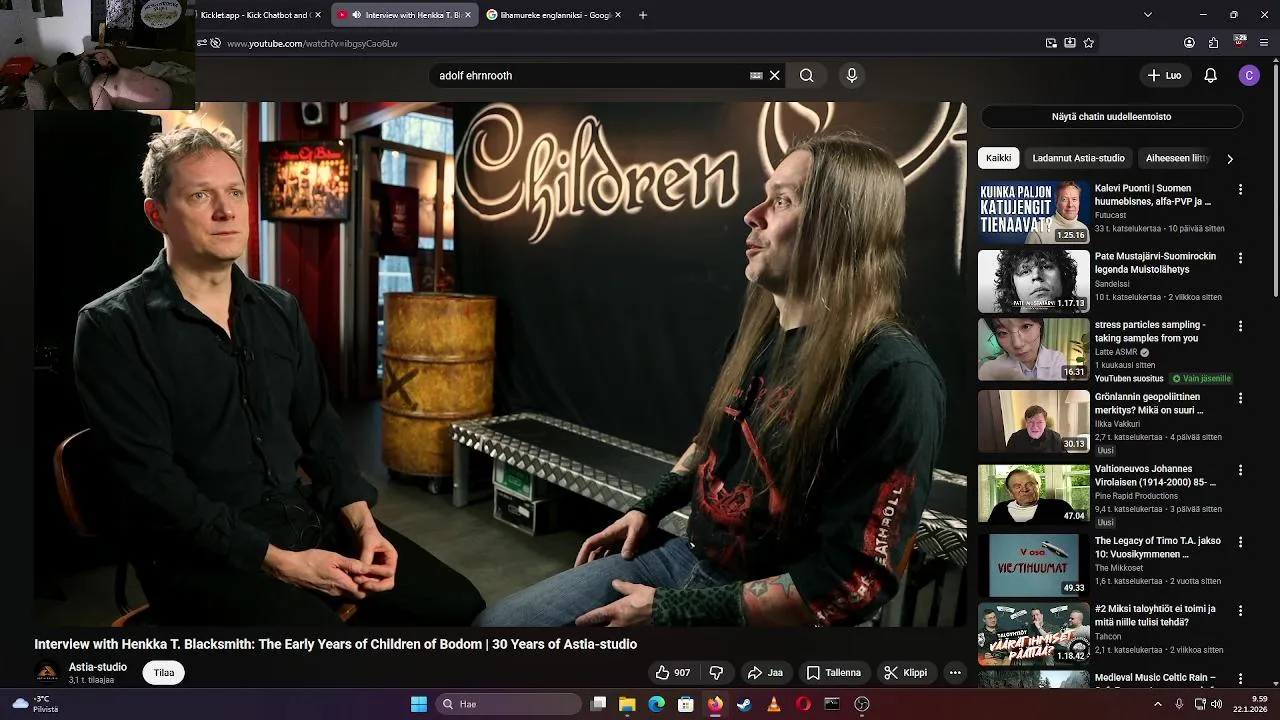Open the list all tabs chevron
The image size is (1280, 720).
pyautogui.click(x=1147, y=15)
